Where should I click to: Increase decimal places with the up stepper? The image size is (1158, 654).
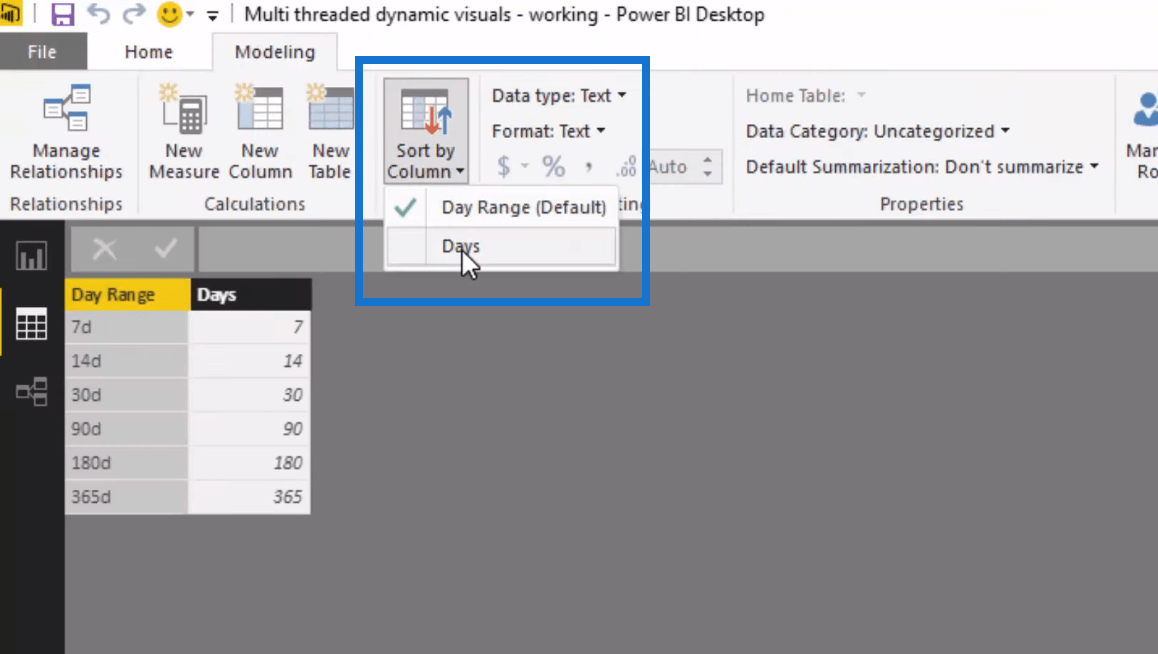[708, 159]
